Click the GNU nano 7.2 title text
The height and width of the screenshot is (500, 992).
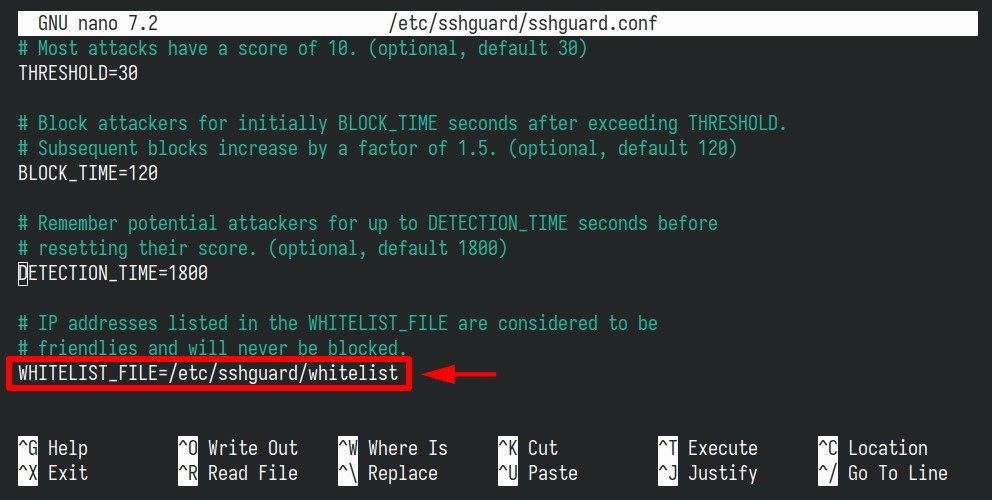(98, 24)
